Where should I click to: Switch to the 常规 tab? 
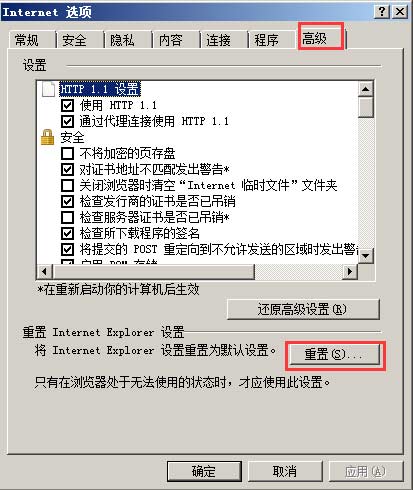27,40
